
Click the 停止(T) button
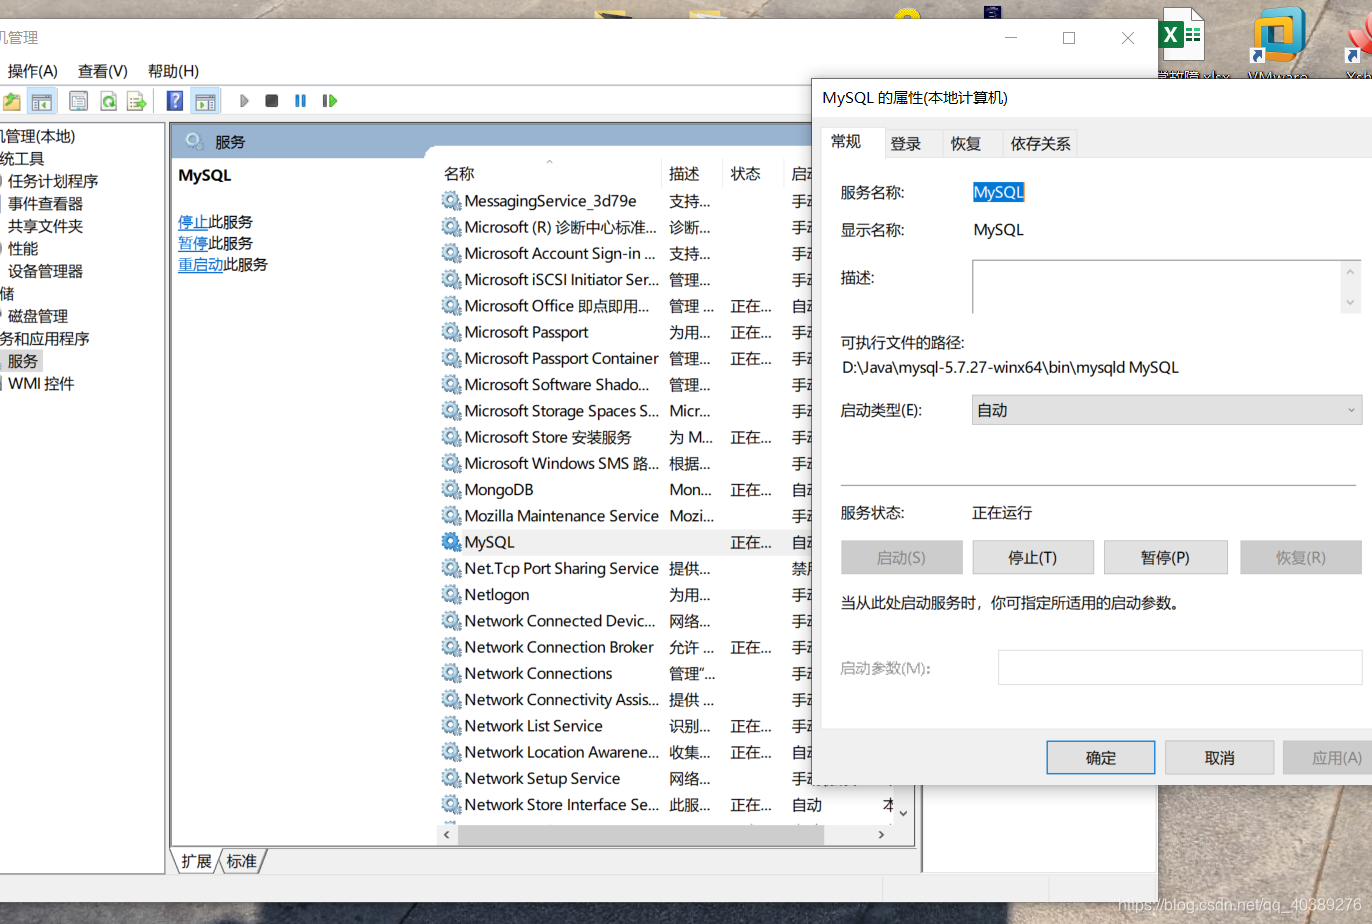tap(1033, 558)
